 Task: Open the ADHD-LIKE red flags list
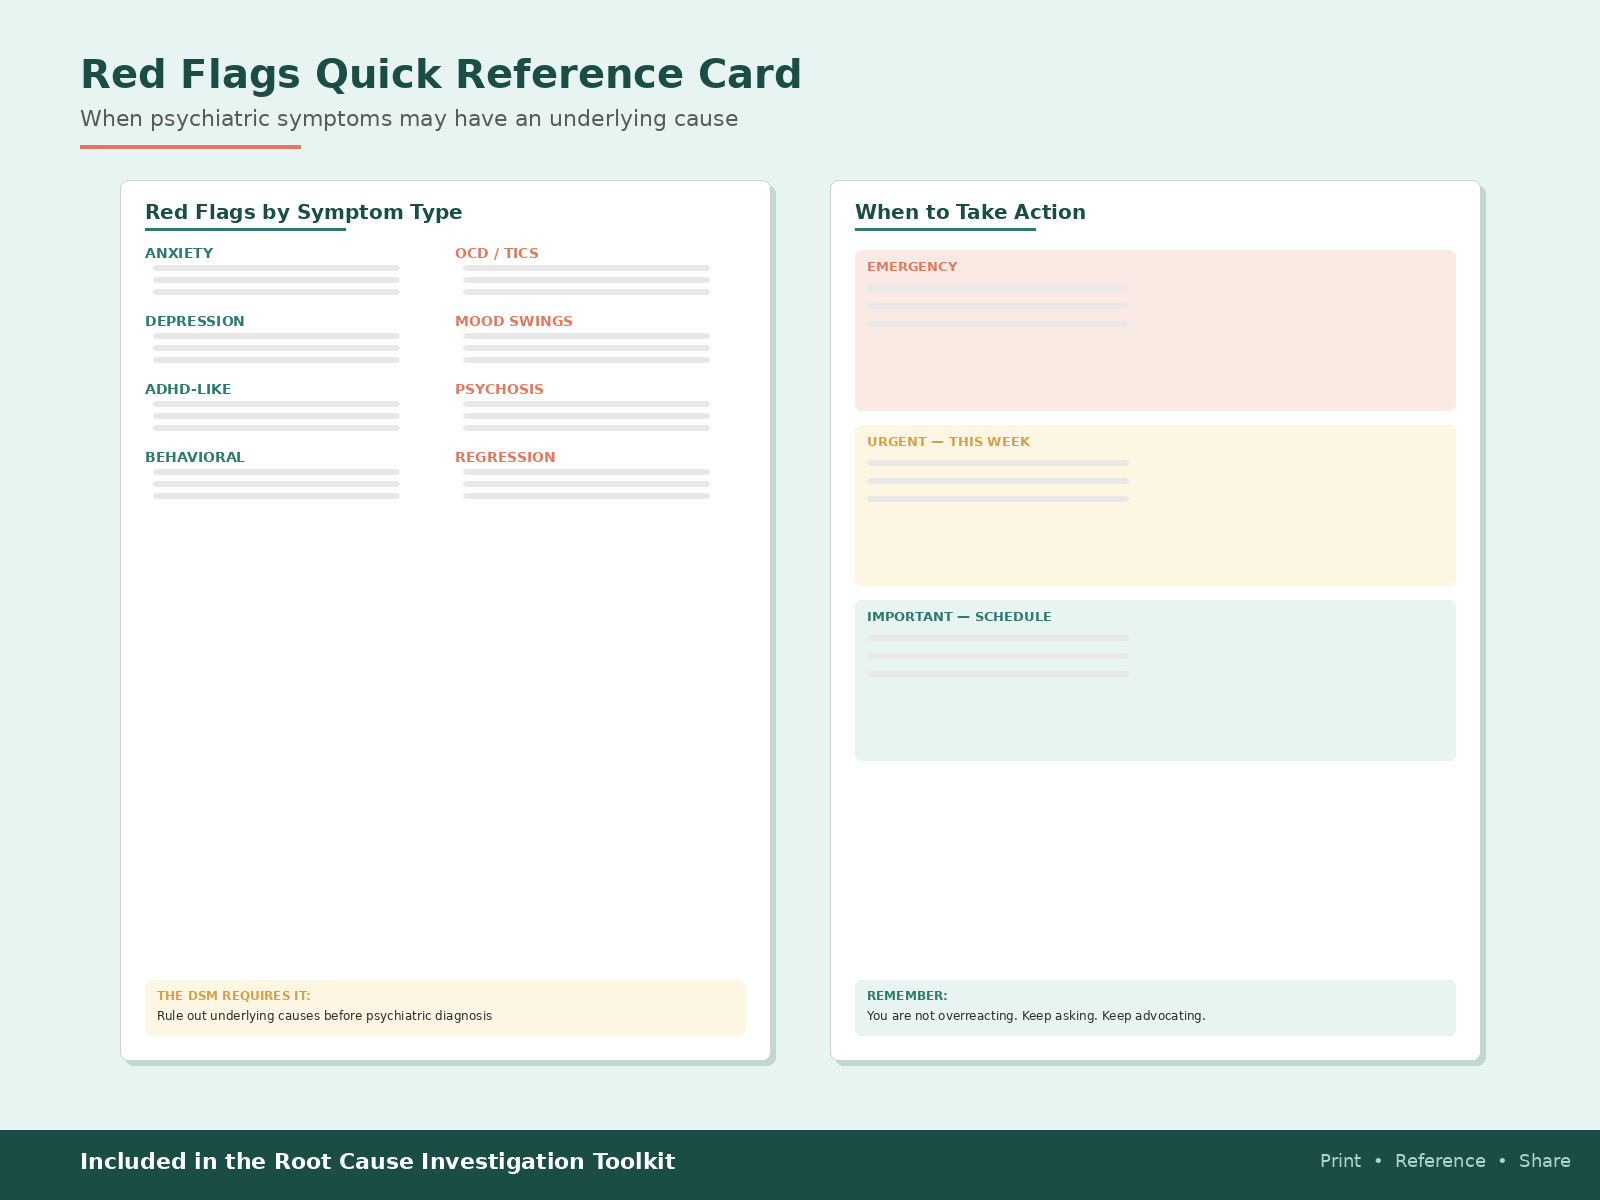pyautogui.click(x=188, y=389)
